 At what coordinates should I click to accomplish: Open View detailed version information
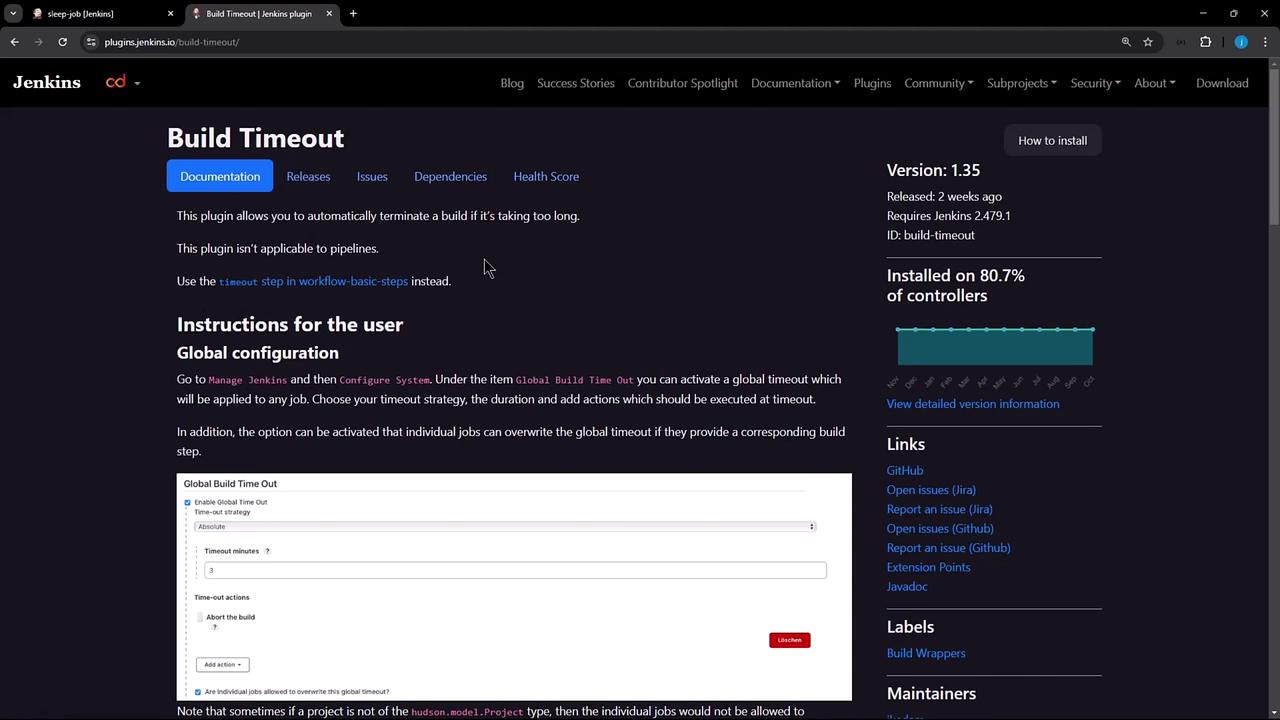click(x=973, y=404)
